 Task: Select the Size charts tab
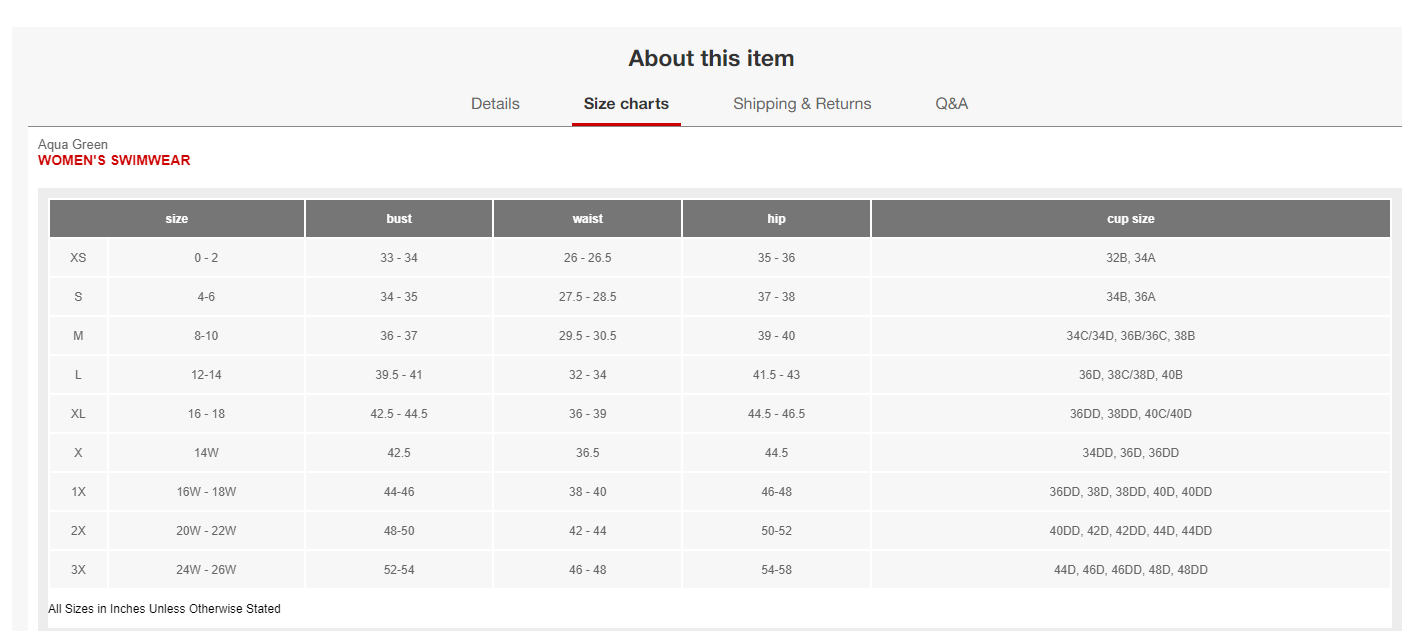coord(626,104)
